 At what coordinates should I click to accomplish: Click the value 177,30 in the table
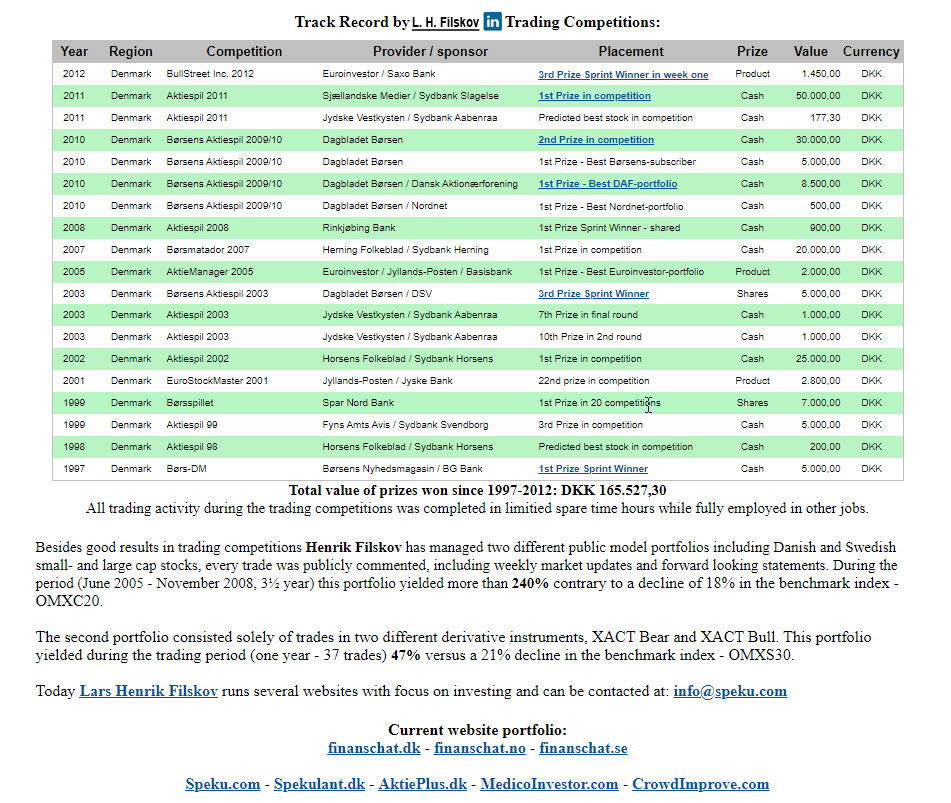point(825,118)
